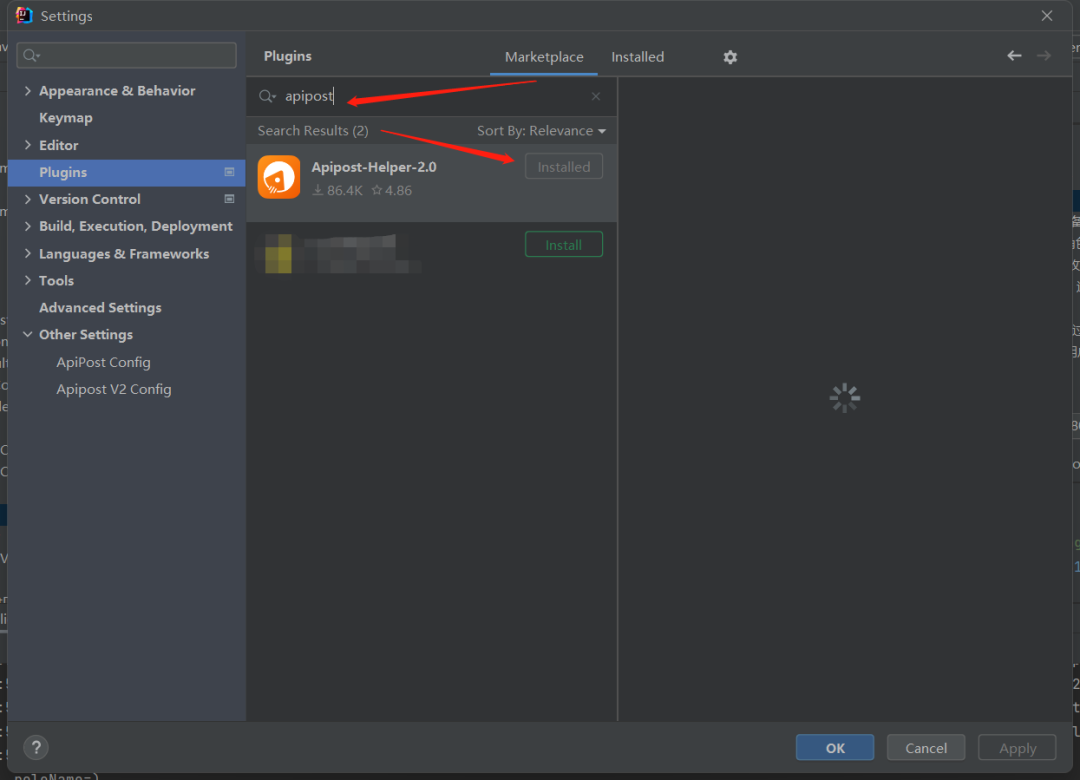
Task: Open ApiPost Config settings
Action: [103, 362]
